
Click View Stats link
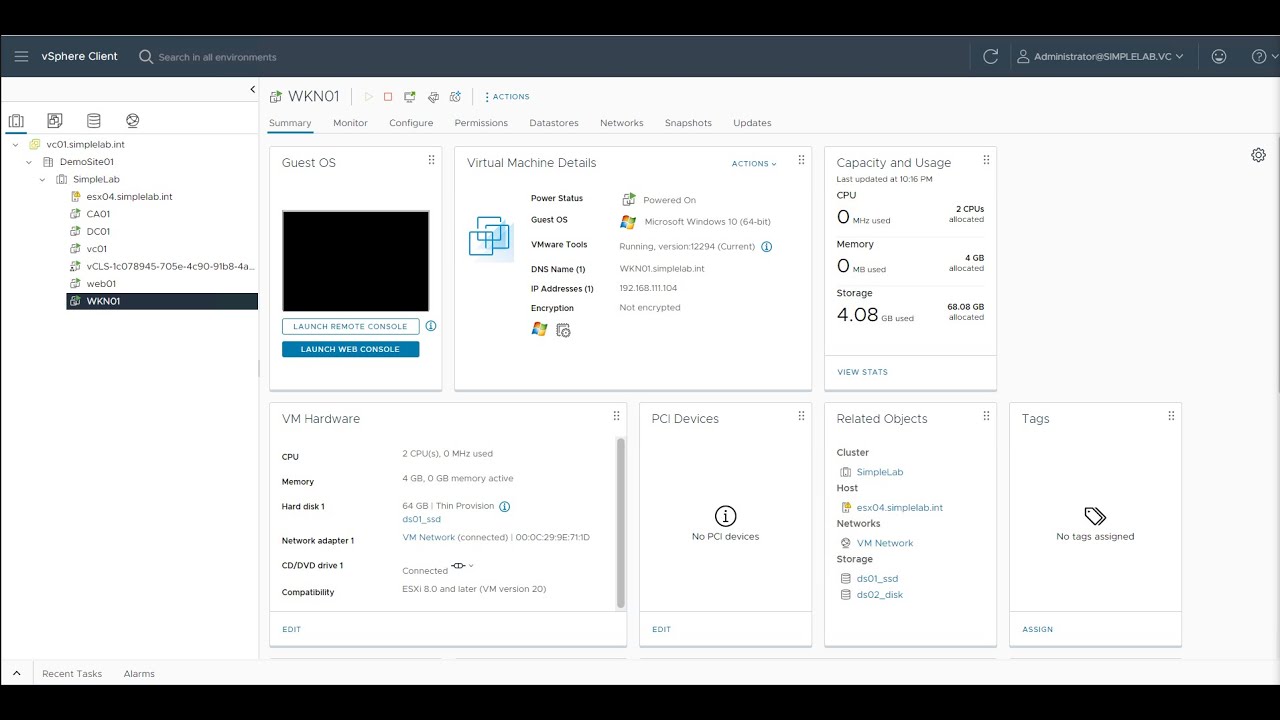pos(862,372)
